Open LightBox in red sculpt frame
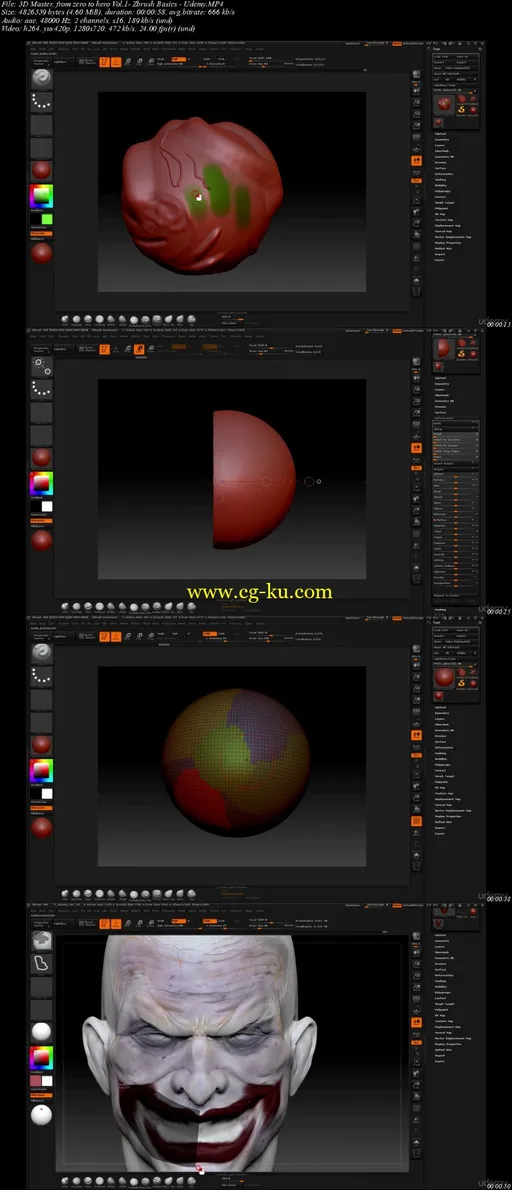The height and width of the screenshot is (1190, 512). tap(64, 62)
